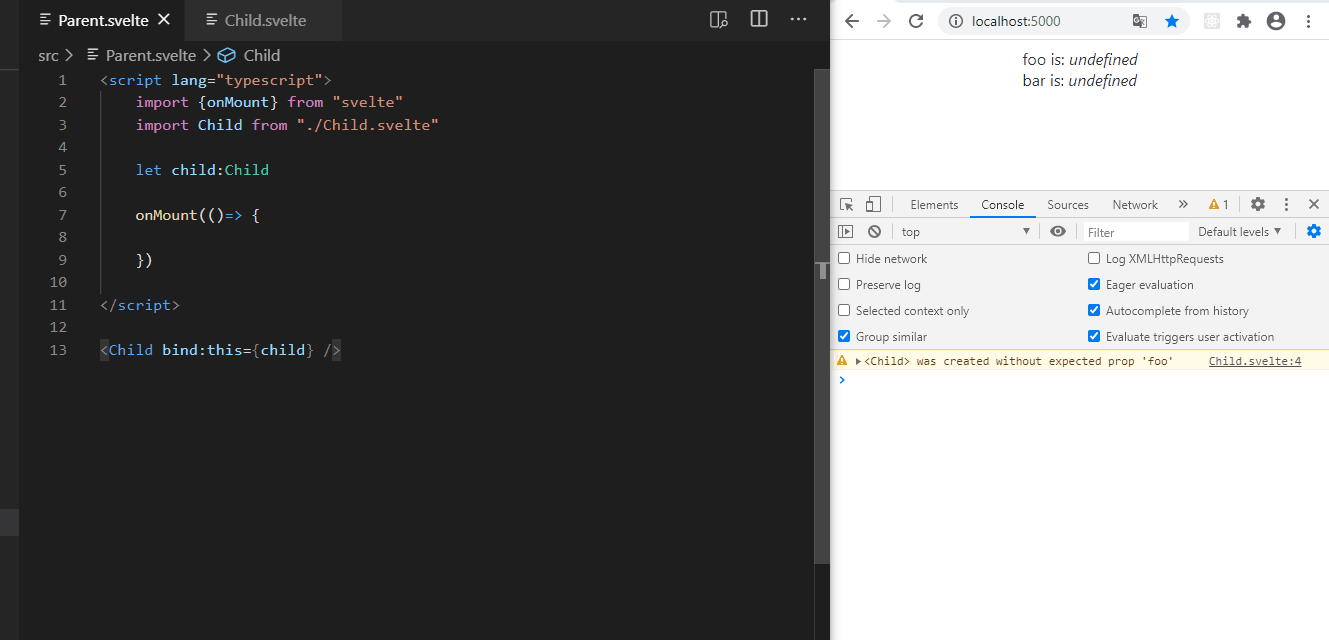Toggle the console sidebar icon
The image size is (1329, 640).
846,231
